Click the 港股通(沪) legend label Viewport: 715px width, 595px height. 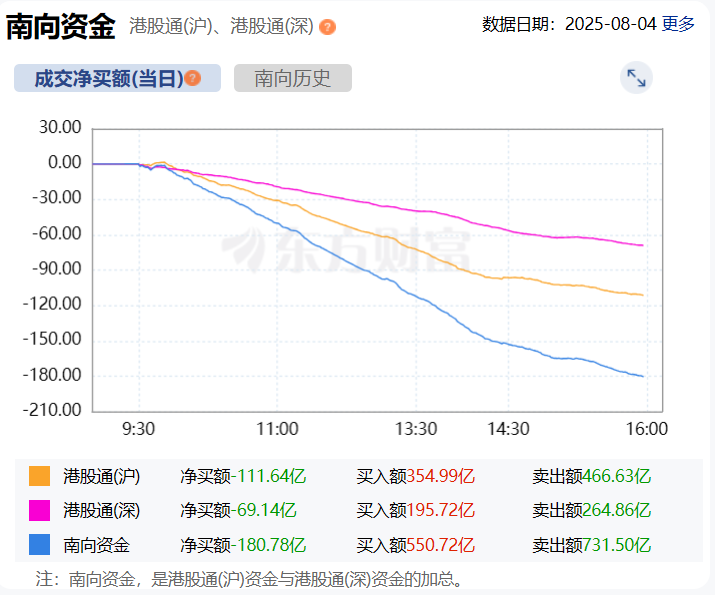pos(102,476)
